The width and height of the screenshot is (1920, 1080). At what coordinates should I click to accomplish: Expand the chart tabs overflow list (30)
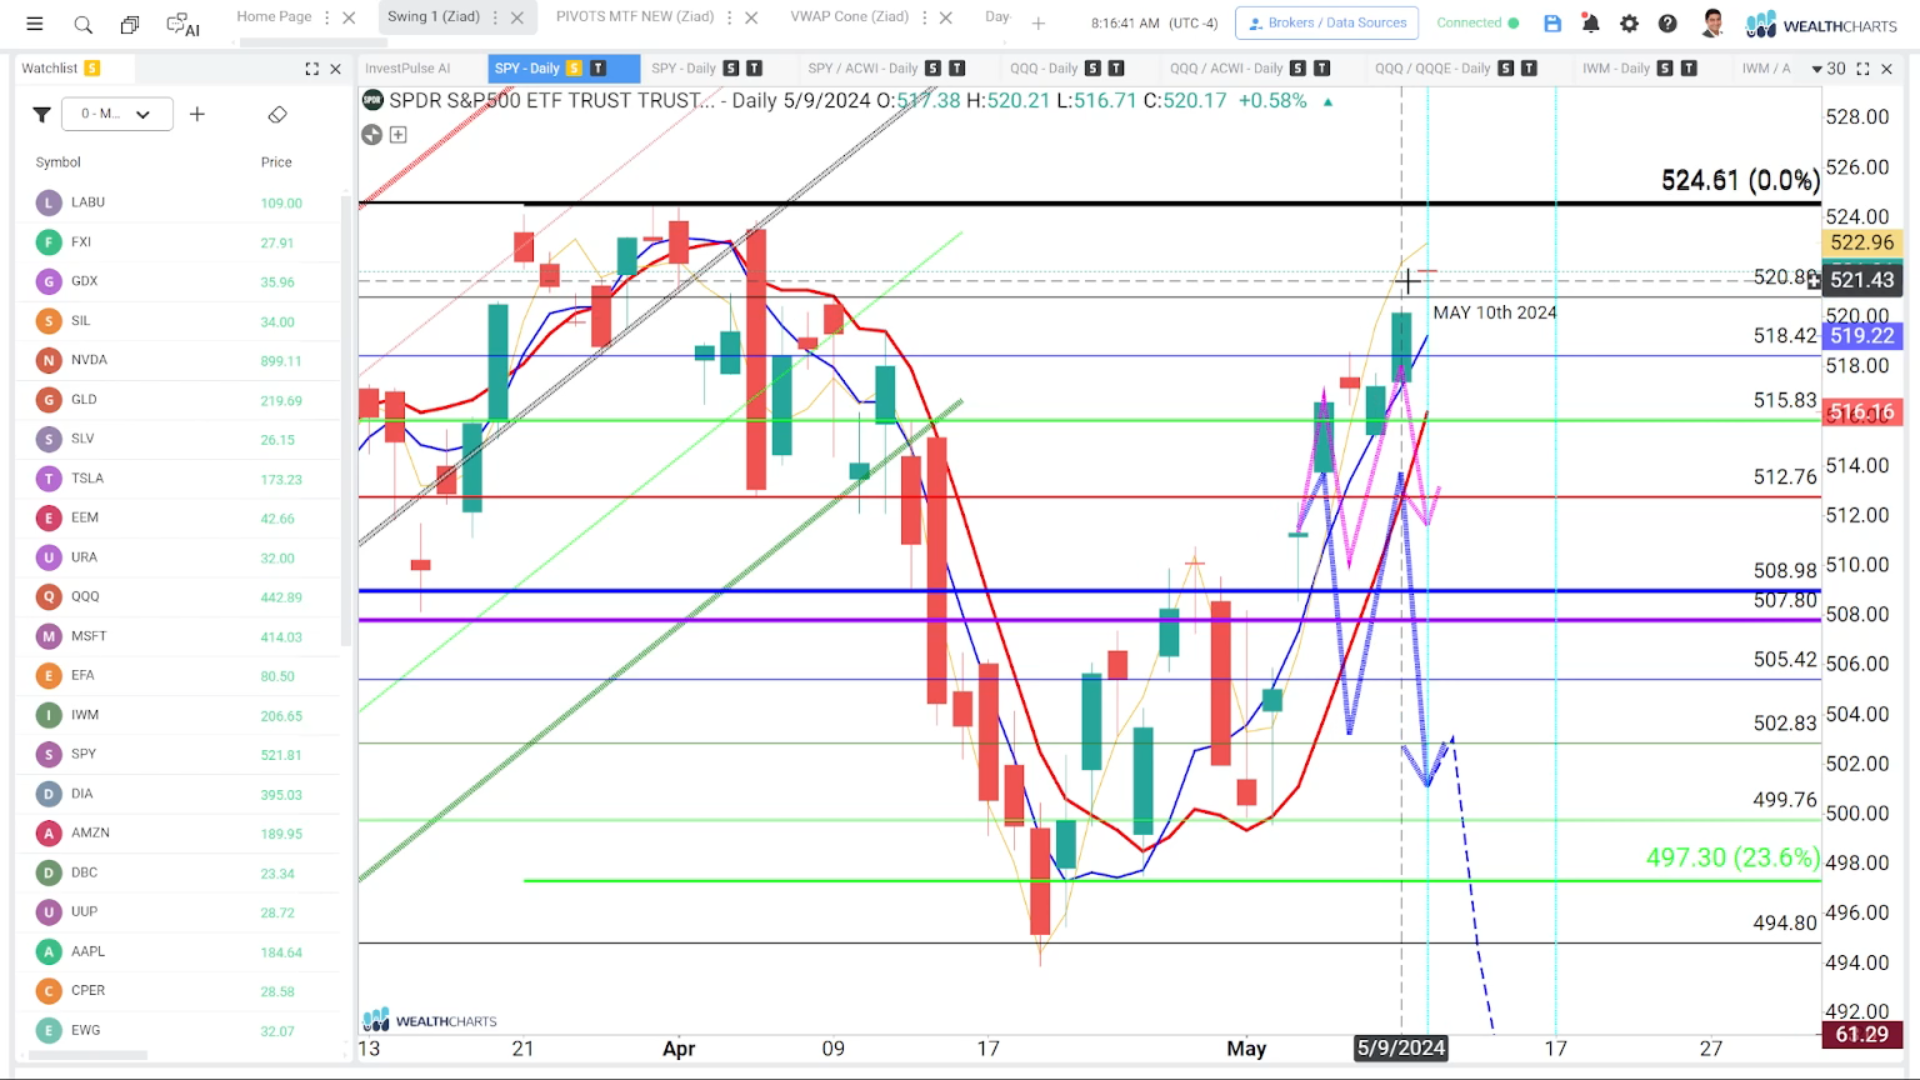(x=1829, y=69)
